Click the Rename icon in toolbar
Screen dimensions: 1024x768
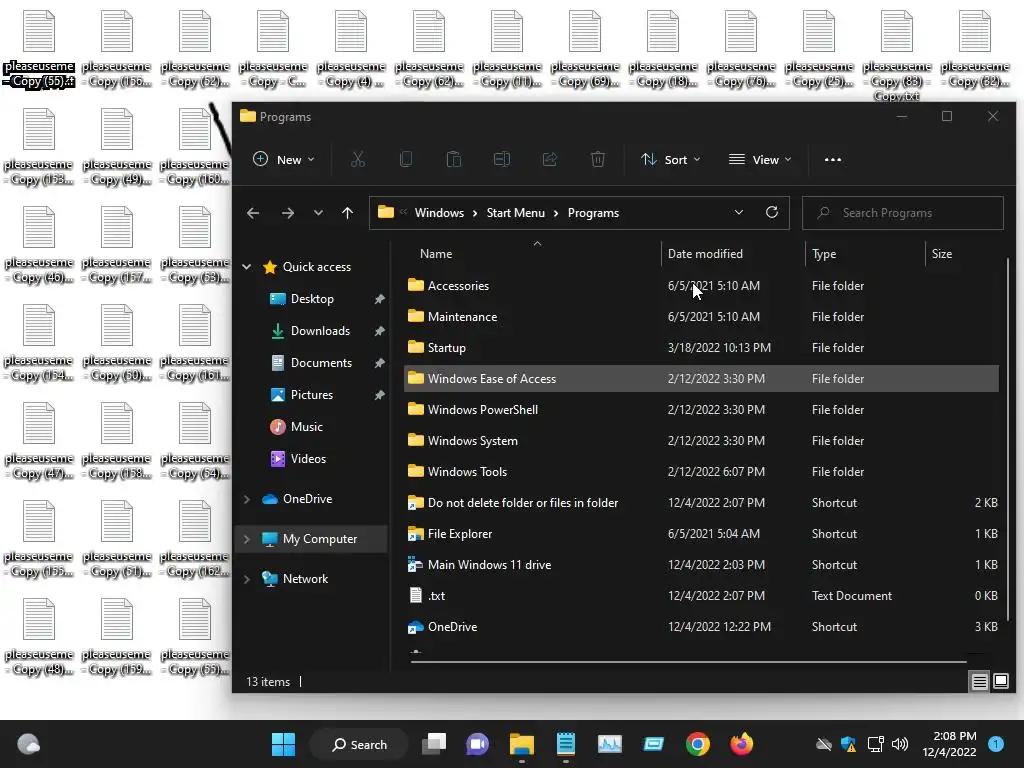[x=502, y=159]
